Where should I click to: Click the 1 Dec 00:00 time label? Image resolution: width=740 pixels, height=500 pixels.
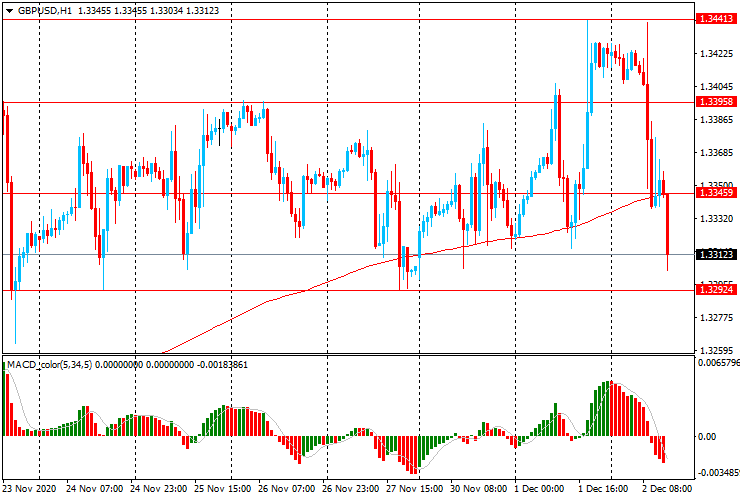(x=539, y=489)
